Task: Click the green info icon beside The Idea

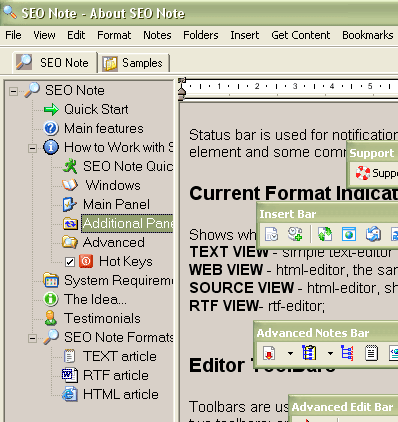Action: point(51,299)
